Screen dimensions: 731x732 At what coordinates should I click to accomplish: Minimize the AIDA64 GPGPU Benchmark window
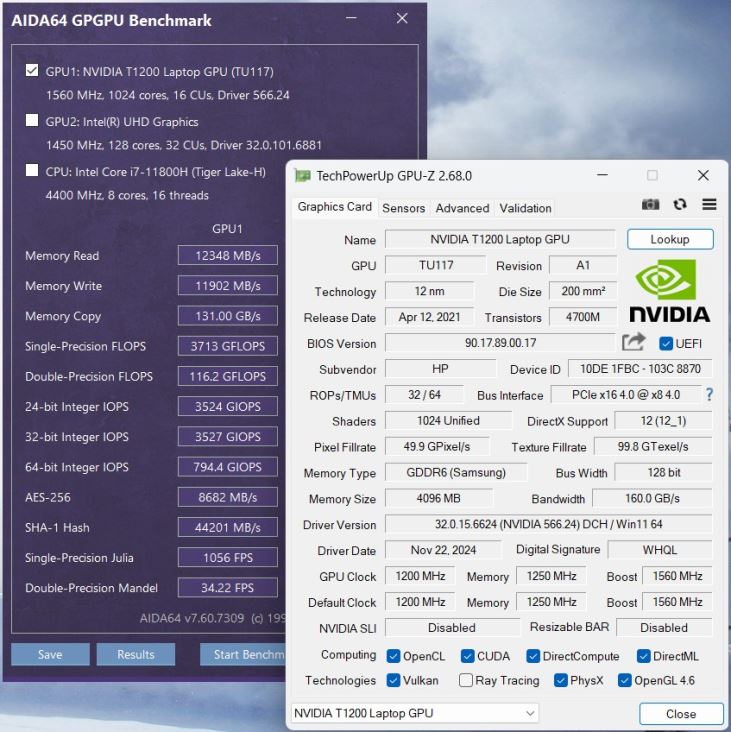[351, 18]
